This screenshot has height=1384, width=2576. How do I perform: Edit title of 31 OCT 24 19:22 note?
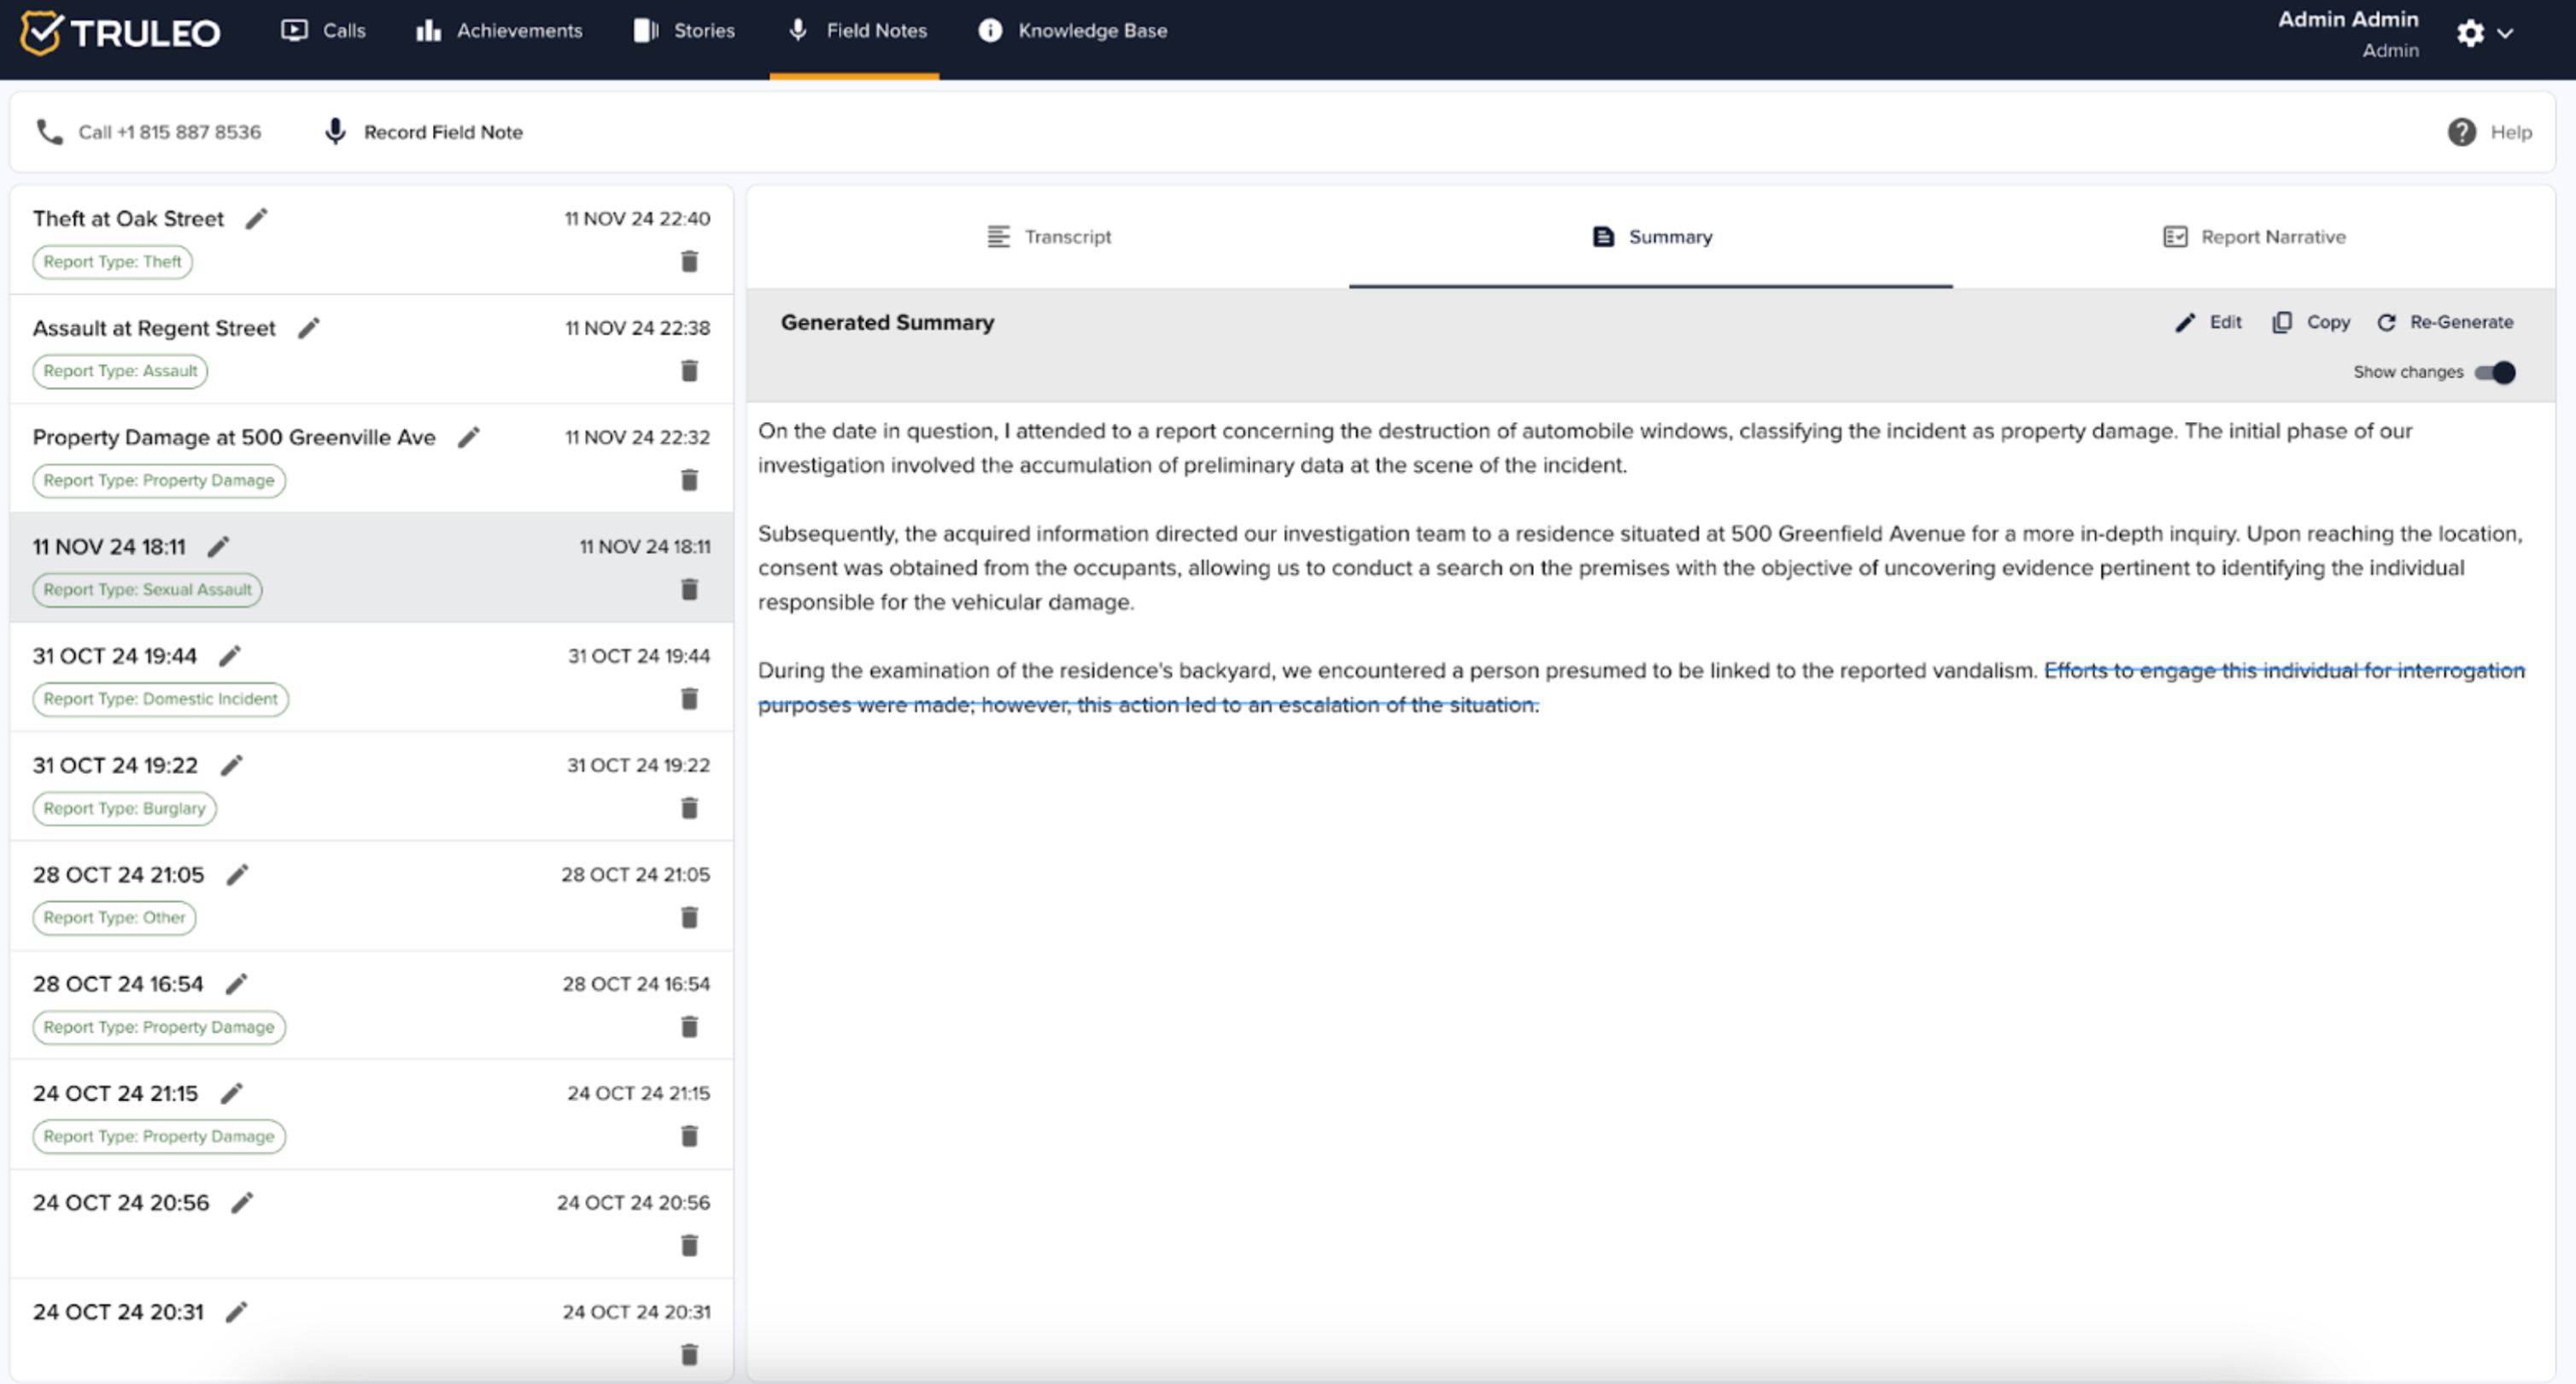click(x=232, y=765)
